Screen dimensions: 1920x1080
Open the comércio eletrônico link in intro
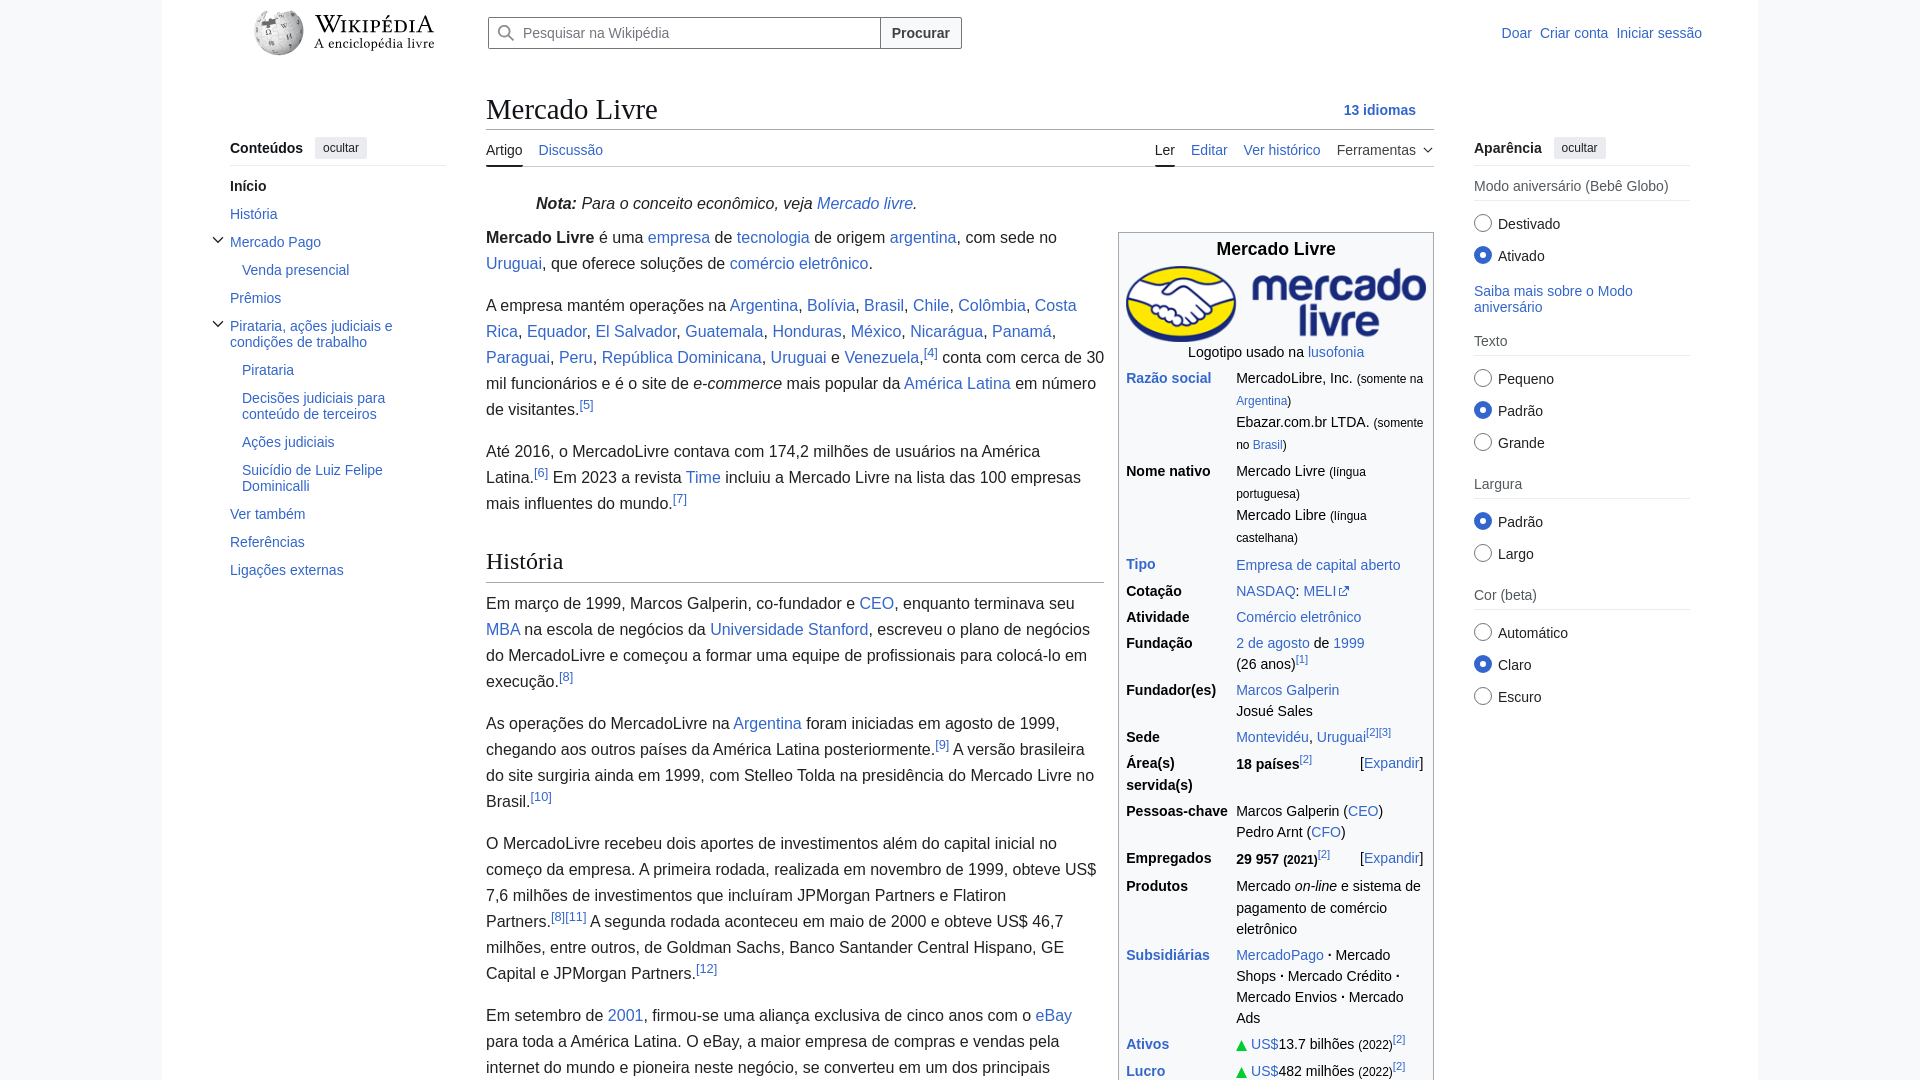pos(799,263)
